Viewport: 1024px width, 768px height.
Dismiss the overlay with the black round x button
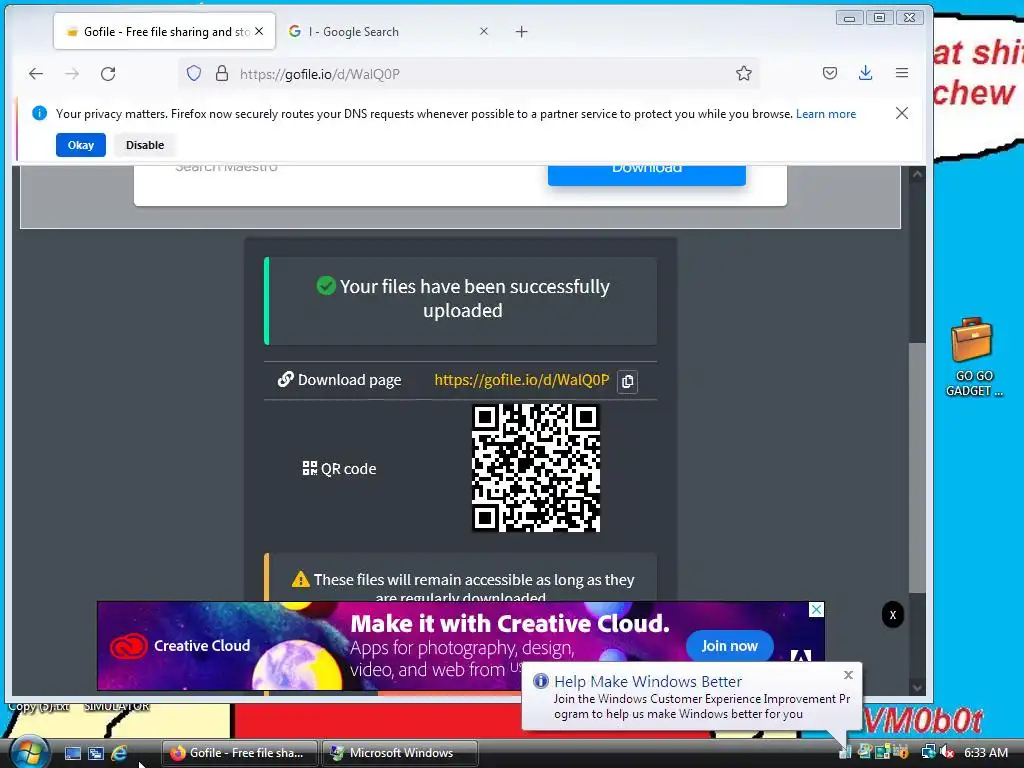(893, 615)
